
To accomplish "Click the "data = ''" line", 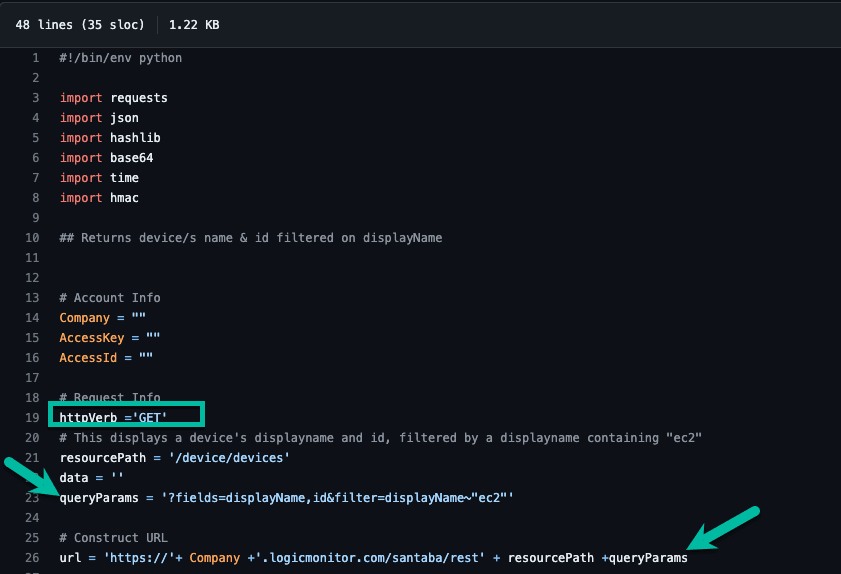I will 92,477.
